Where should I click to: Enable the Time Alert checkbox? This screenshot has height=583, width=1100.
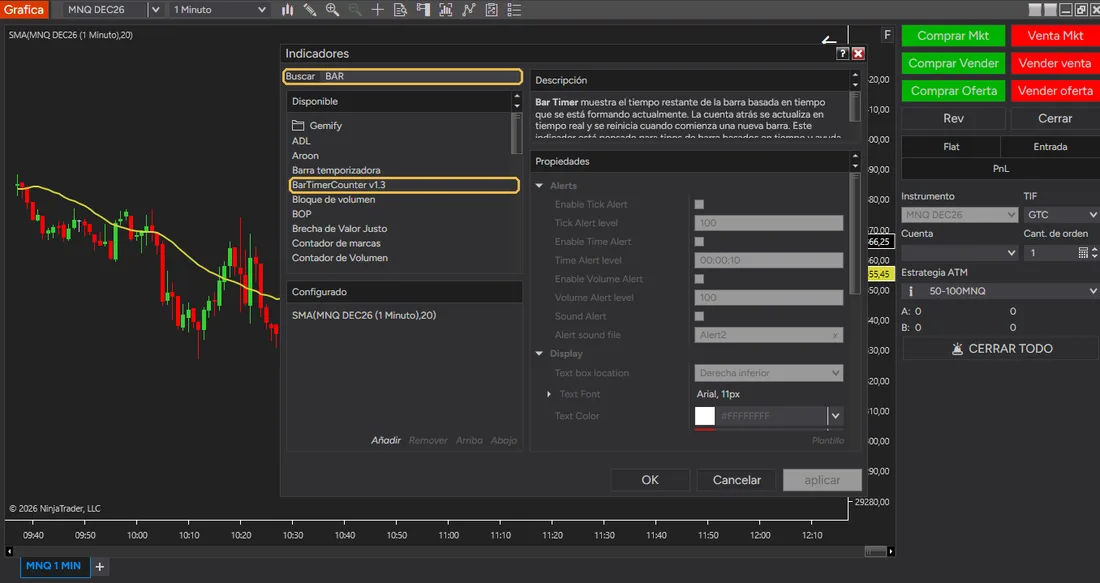click(x=699, y=242)
